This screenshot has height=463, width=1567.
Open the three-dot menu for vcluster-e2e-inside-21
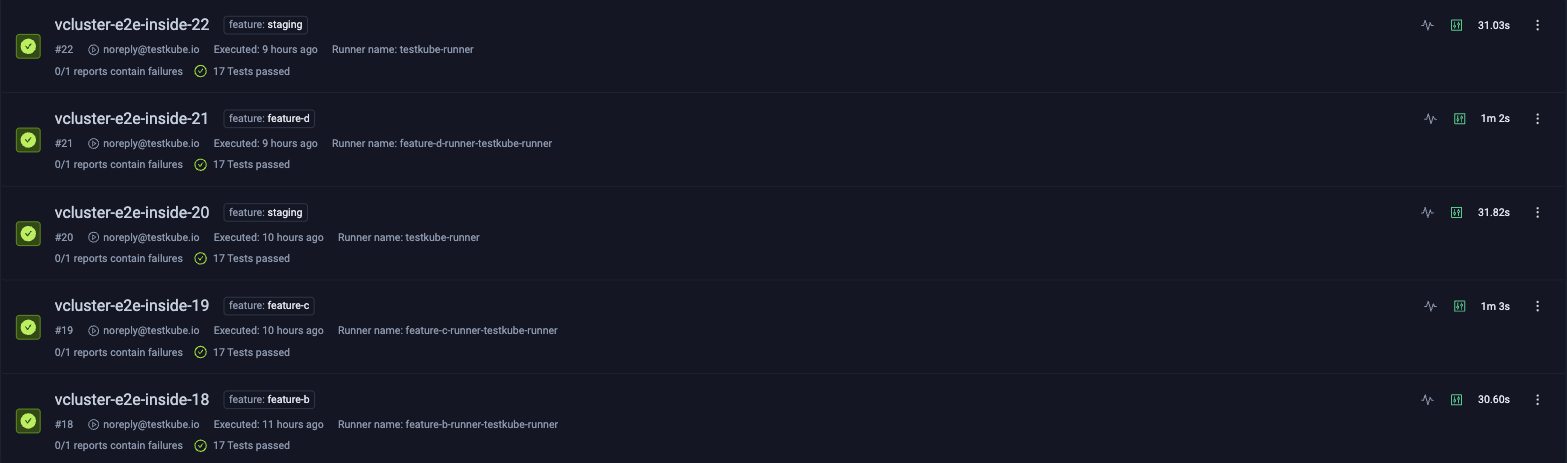click(1538, 118)
